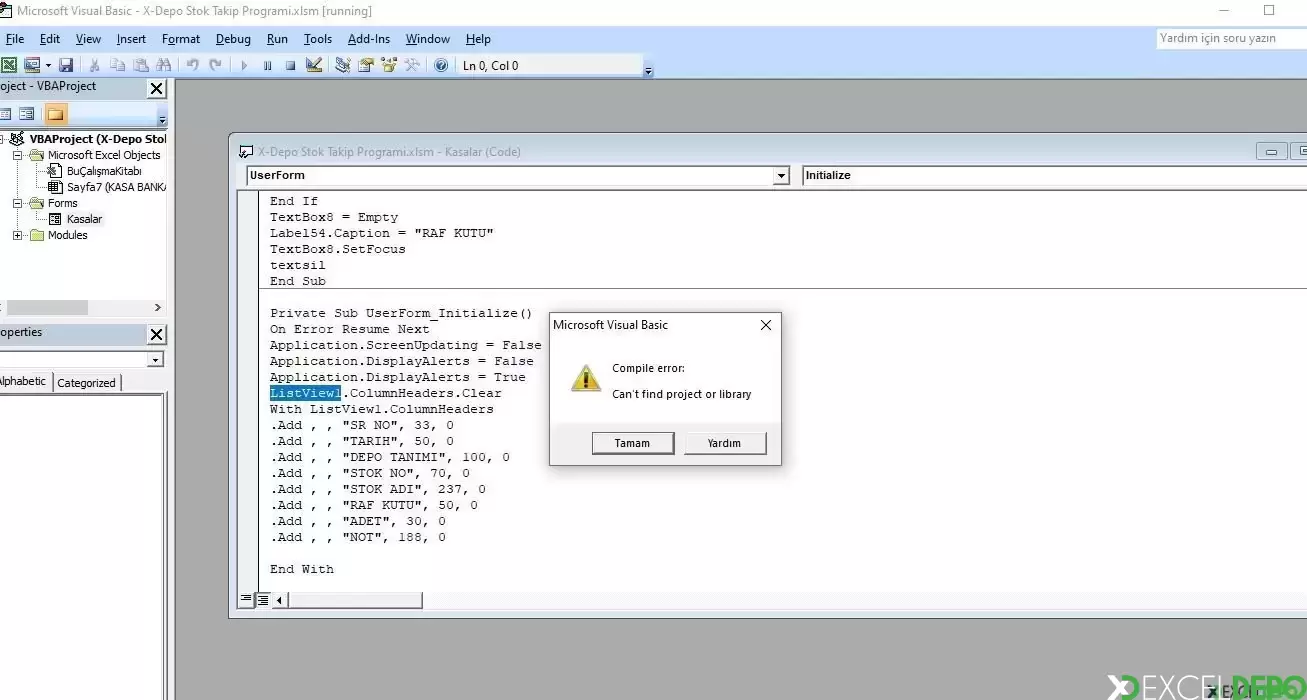The height and width of the screenshot is (700, 1307).
Task: Click the Run Sub play icon
Action: (x=243, y=65)
